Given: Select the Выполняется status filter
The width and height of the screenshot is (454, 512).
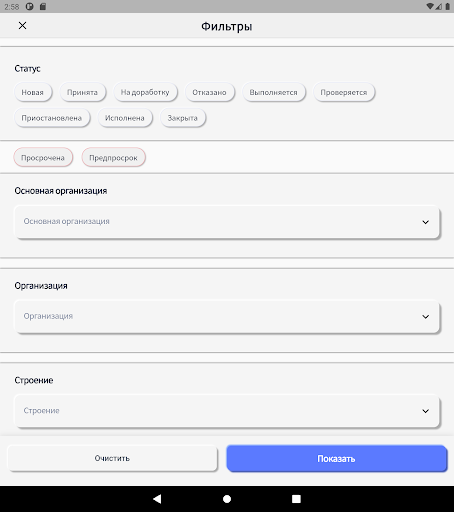Looking at the screenshot, I should 273,92.
